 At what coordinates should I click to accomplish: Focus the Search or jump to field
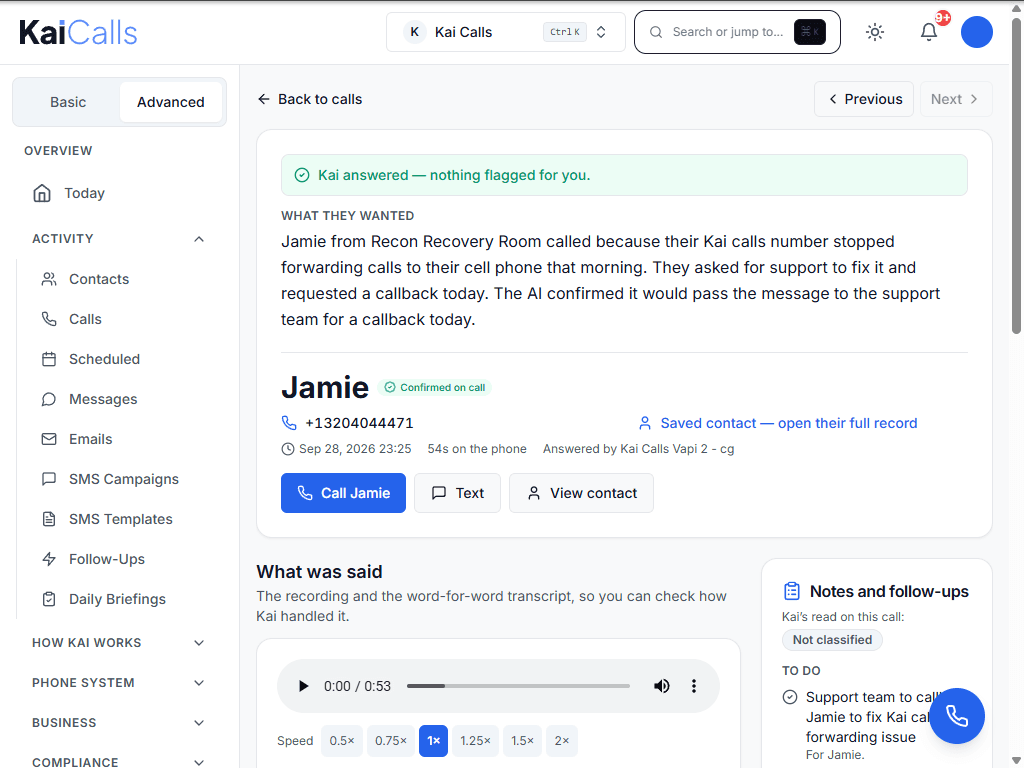(x=737, y=32)
